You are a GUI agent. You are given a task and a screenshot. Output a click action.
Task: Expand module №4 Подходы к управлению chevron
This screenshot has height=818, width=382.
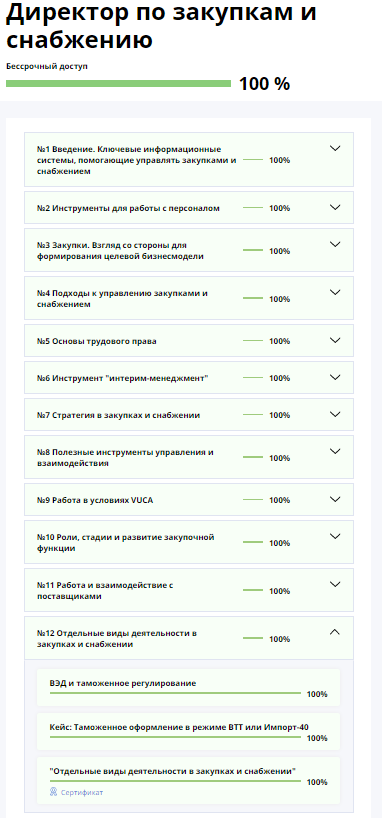point(336,292)
